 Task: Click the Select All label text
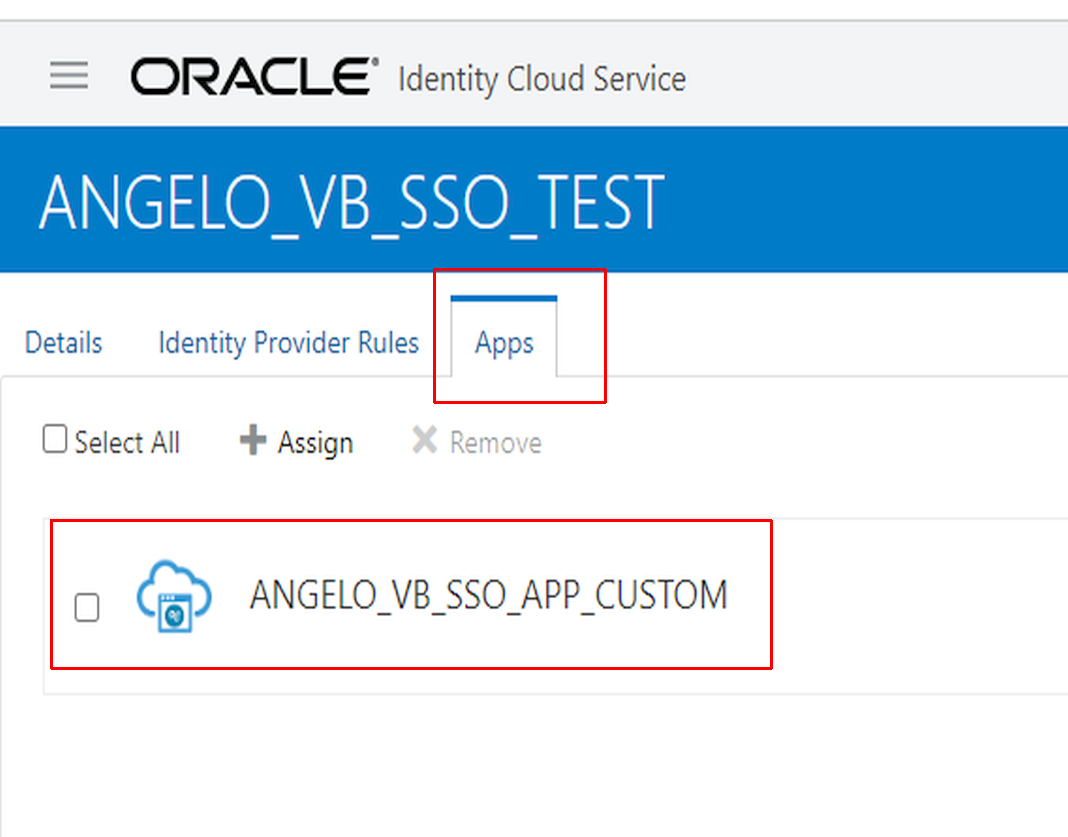tap(127, 443)
